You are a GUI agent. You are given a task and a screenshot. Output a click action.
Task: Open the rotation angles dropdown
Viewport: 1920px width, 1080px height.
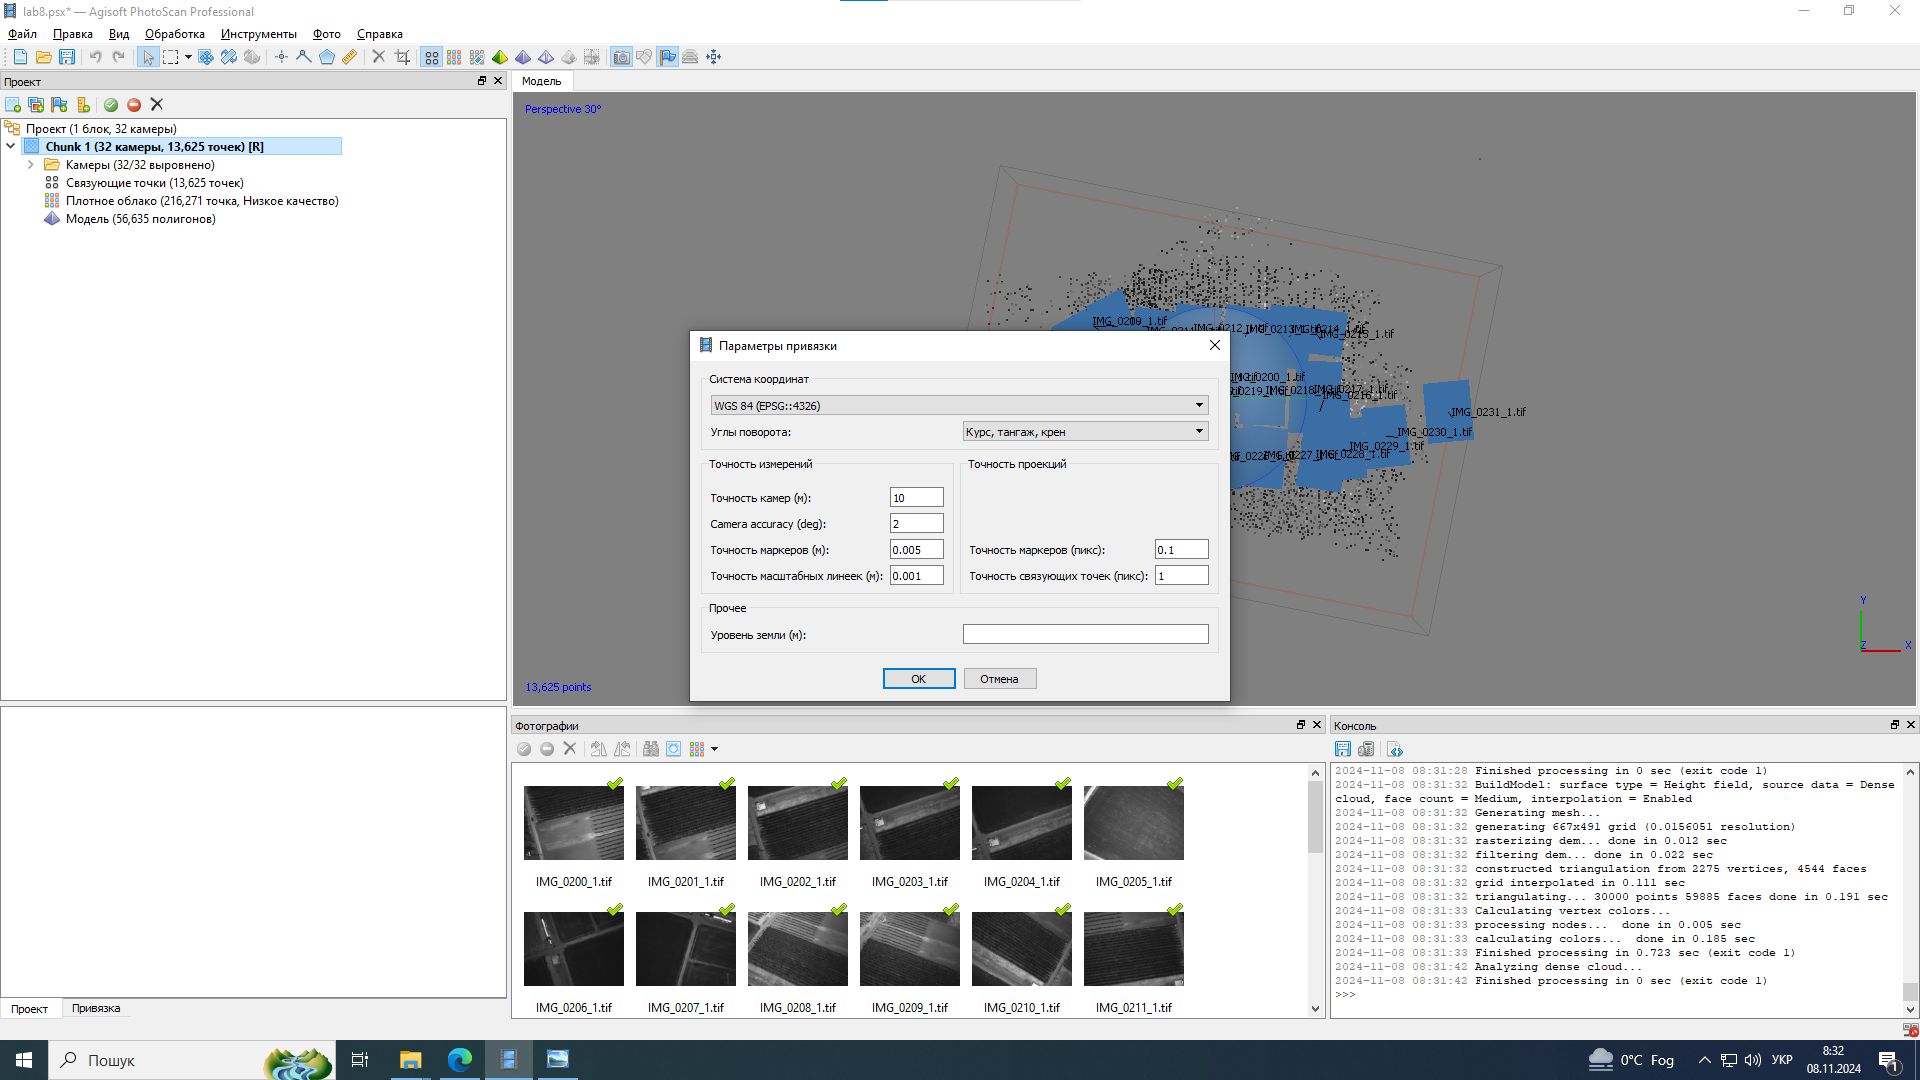[x=1085, y=431]
